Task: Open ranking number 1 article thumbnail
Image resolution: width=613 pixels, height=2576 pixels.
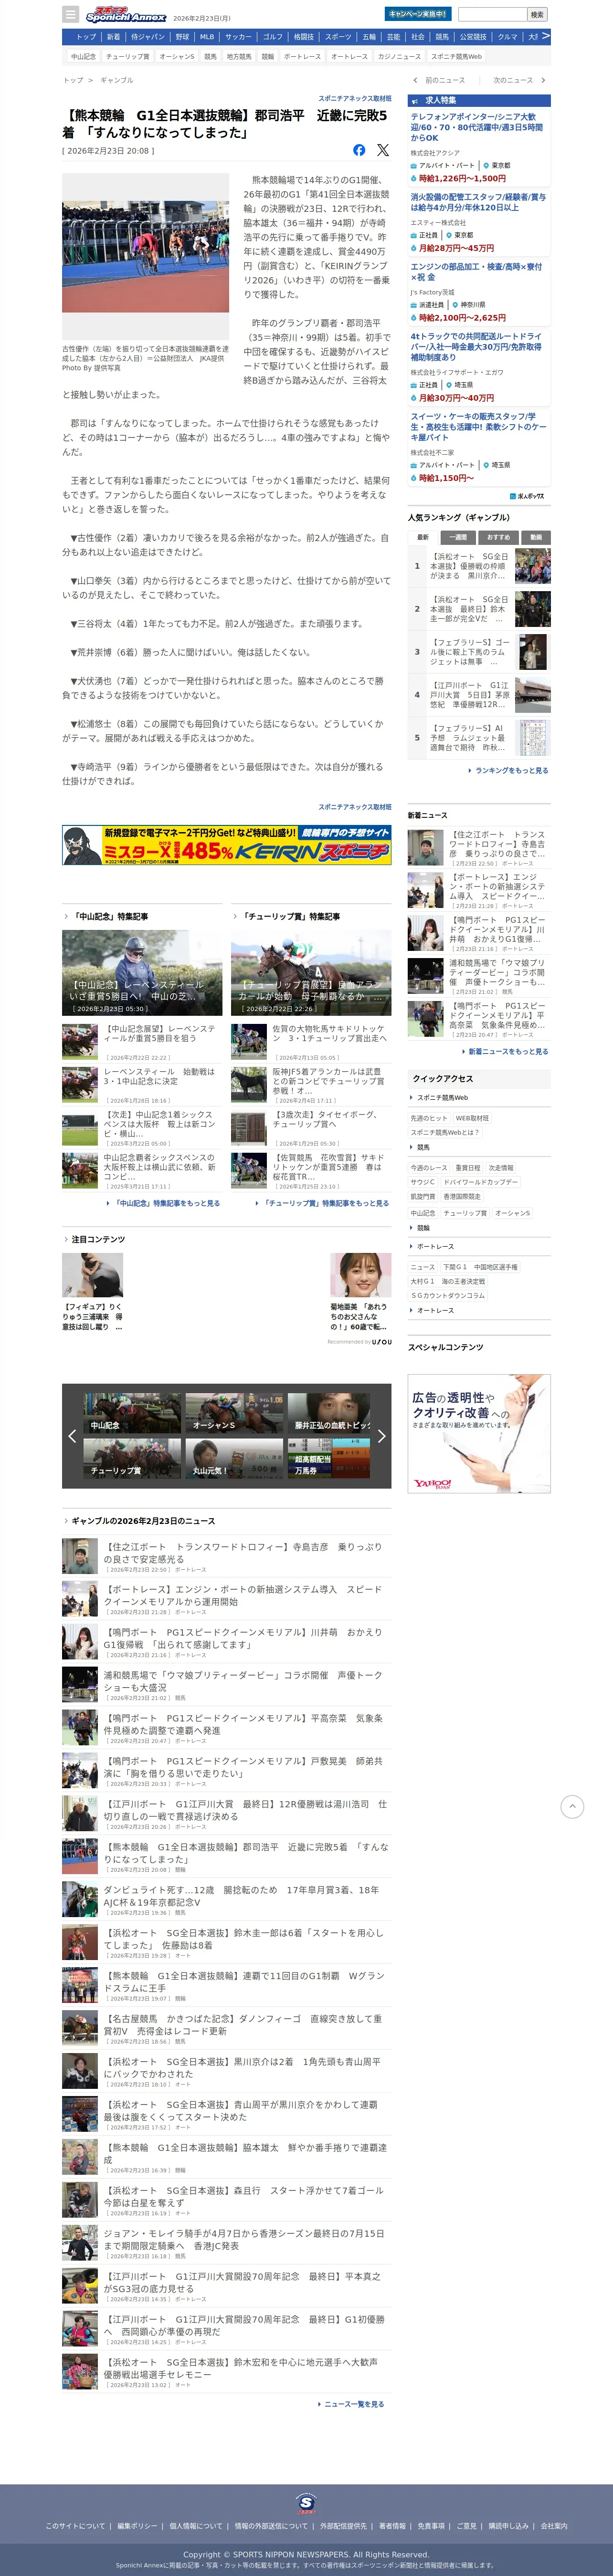Action: 532,566
